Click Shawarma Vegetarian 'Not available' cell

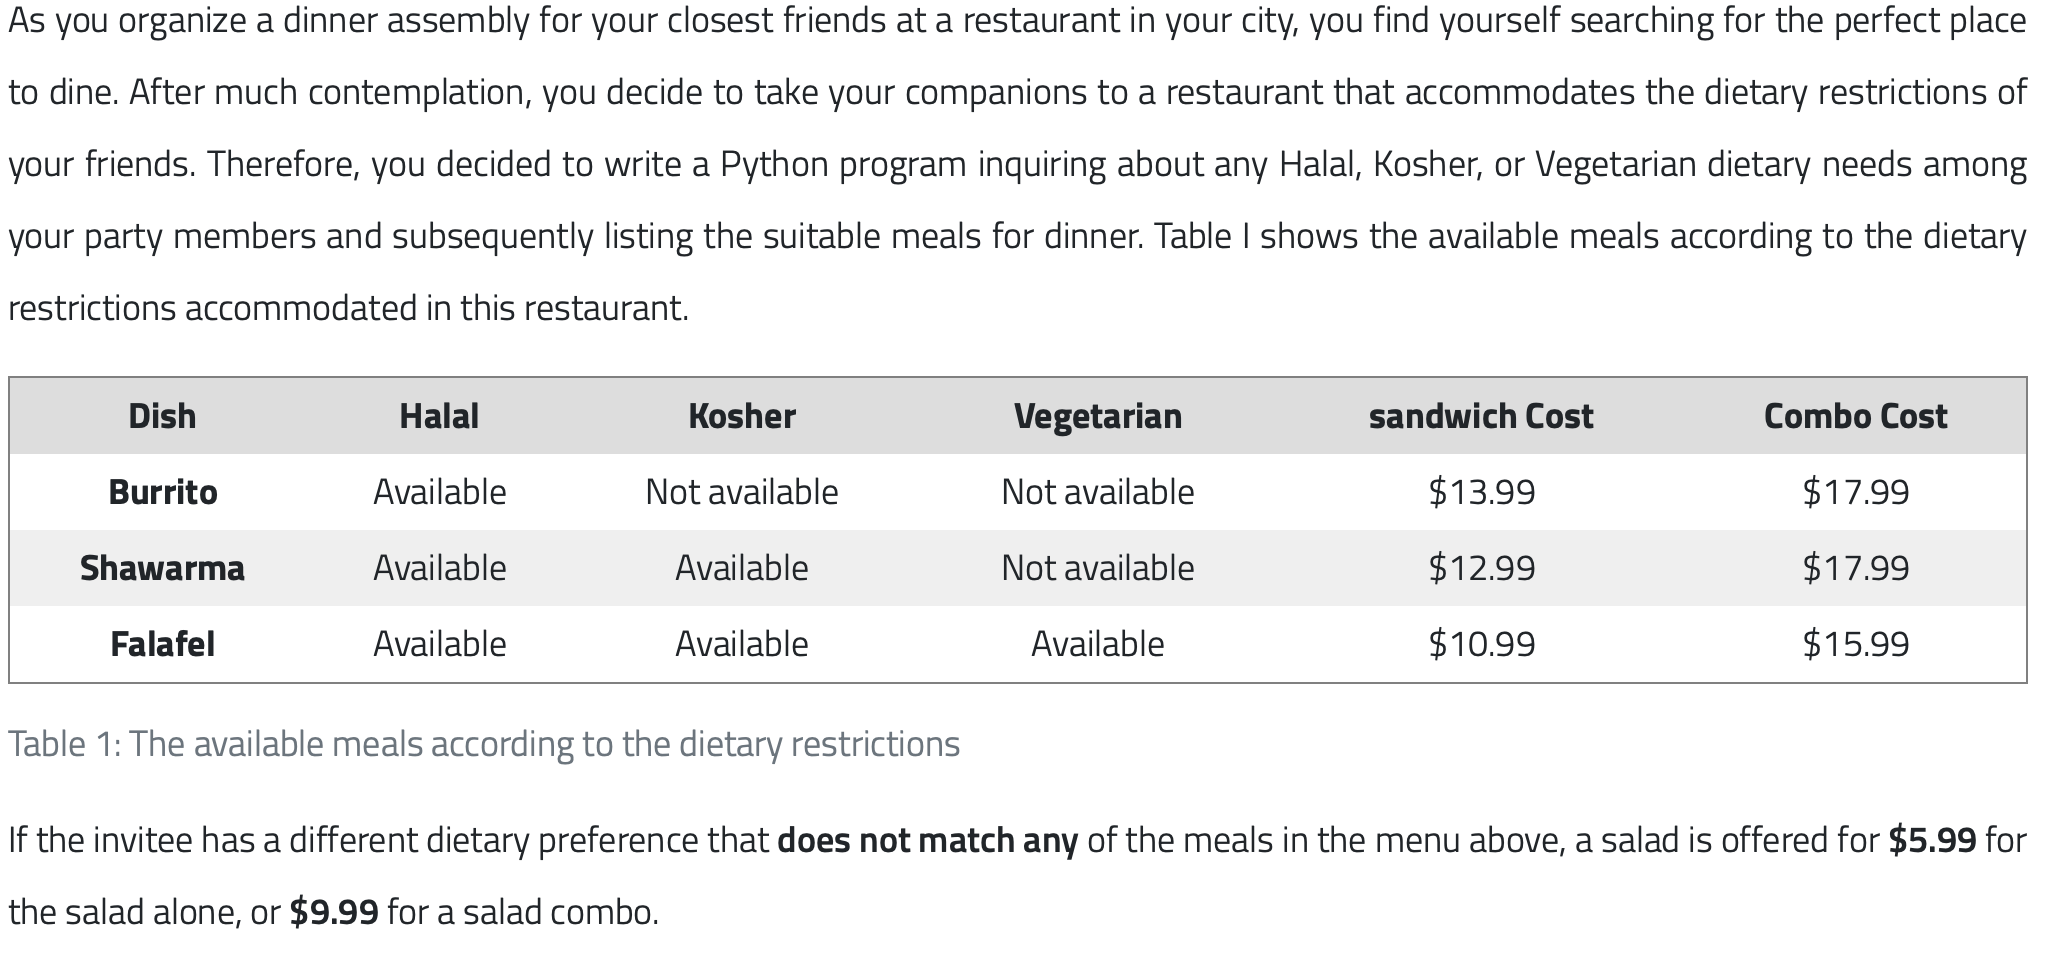[1097, 568]
